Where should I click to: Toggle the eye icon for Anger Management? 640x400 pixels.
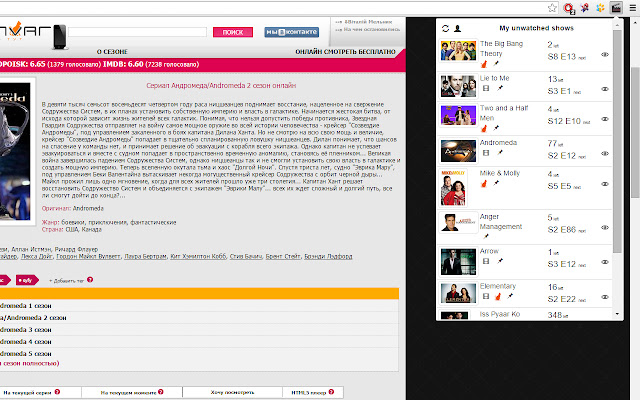click(x=605, y=228)
